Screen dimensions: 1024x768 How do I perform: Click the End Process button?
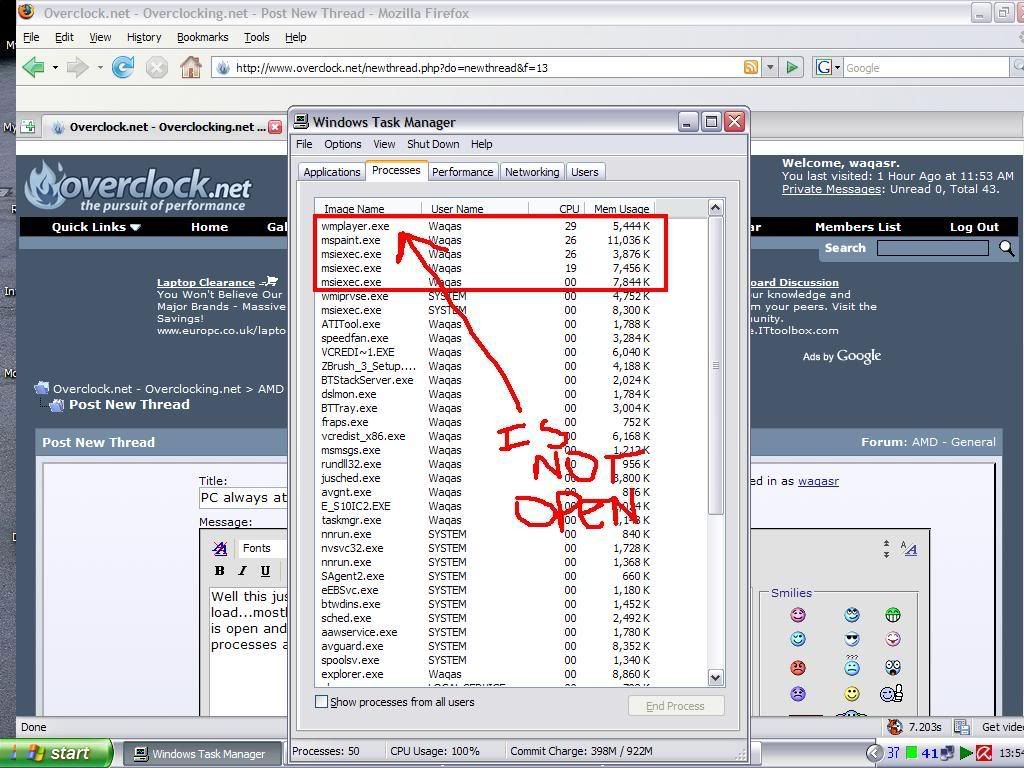675,706
